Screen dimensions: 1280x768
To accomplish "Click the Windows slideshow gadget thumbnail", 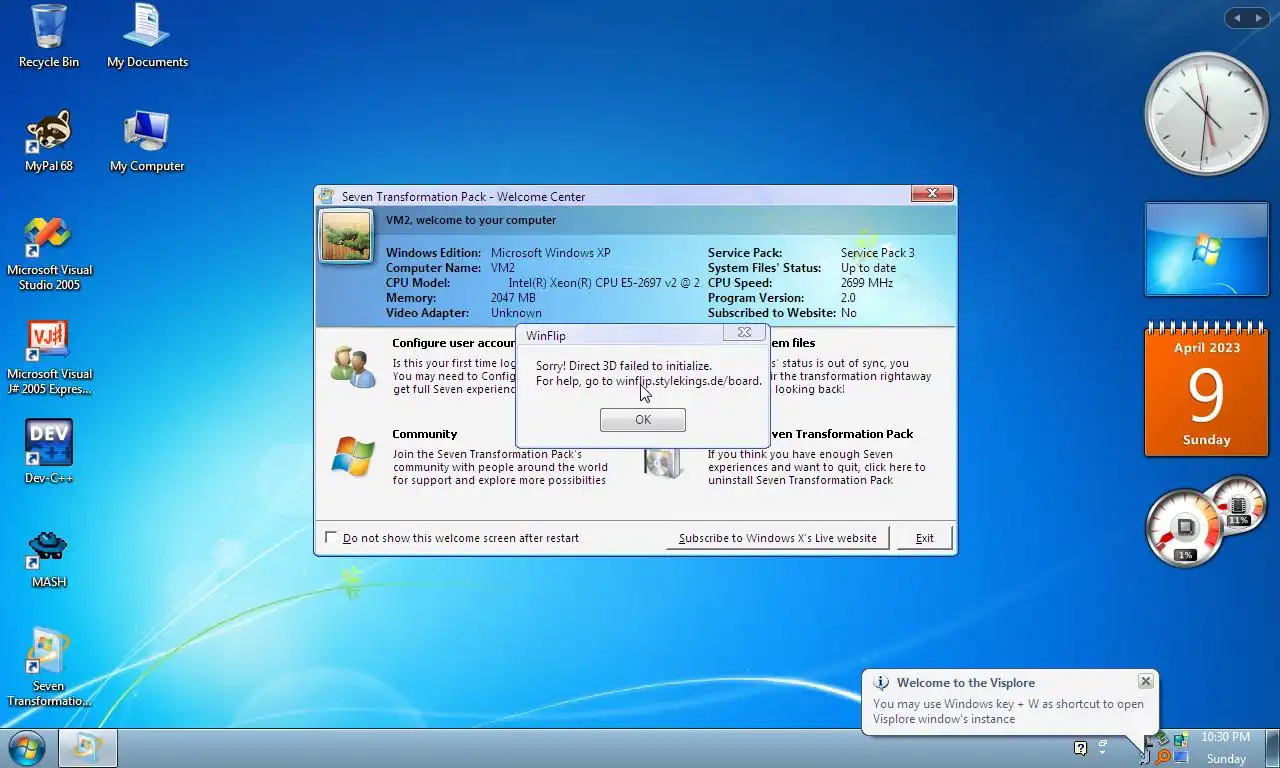I will click(x=1207, y=250).
